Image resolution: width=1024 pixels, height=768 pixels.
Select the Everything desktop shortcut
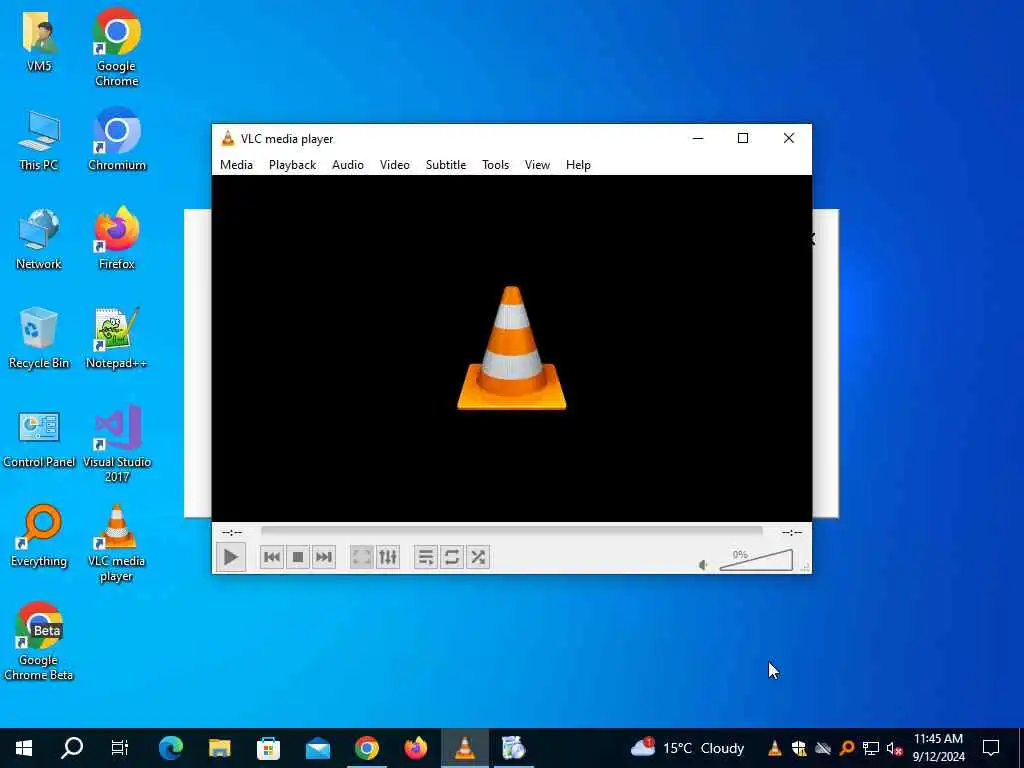[x=39, y=536]
